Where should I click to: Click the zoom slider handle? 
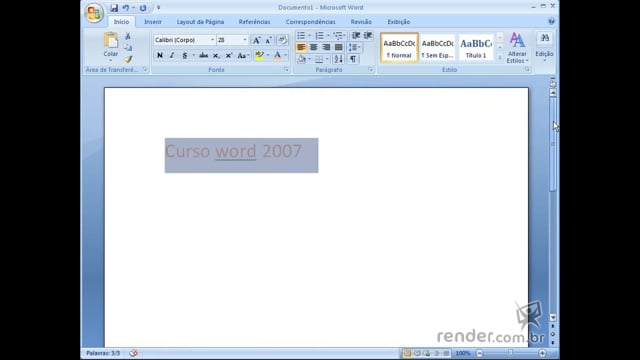pyautogui.click(x=510, y=353)
